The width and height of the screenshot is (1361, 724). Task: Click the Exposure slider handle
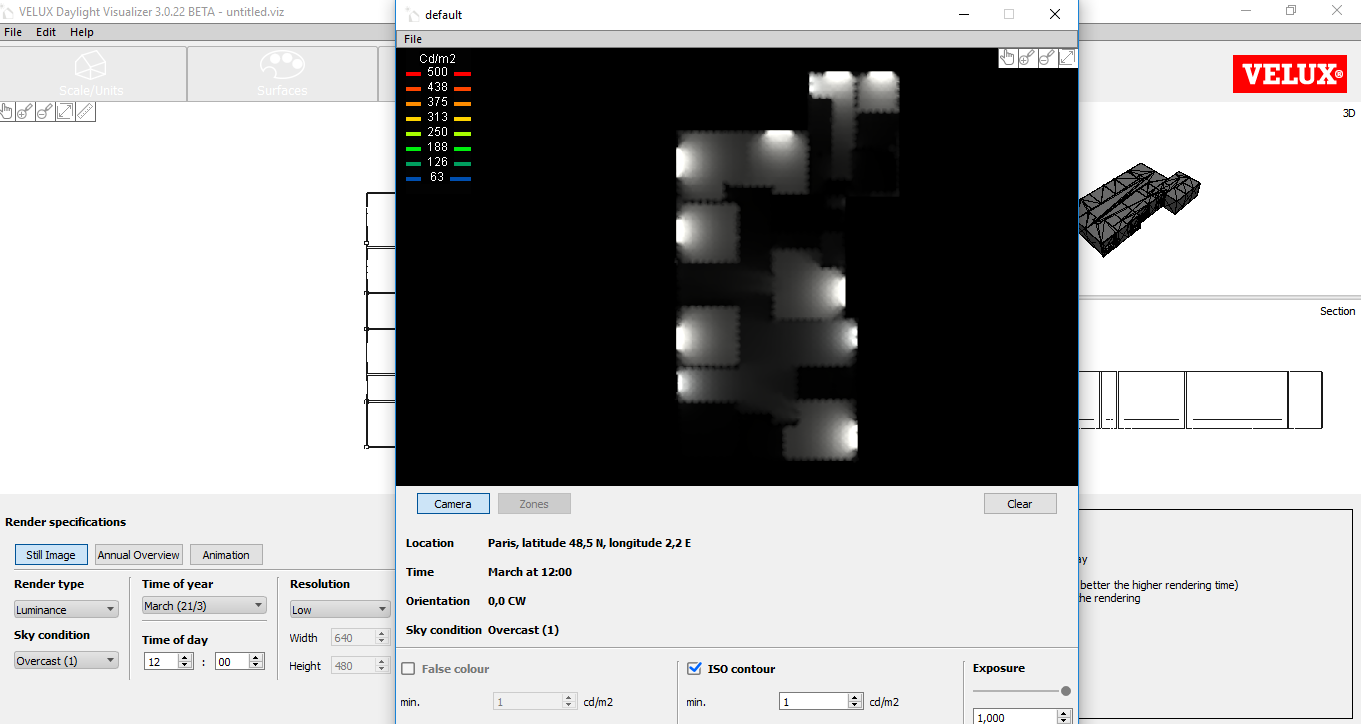pos(1066,691)
